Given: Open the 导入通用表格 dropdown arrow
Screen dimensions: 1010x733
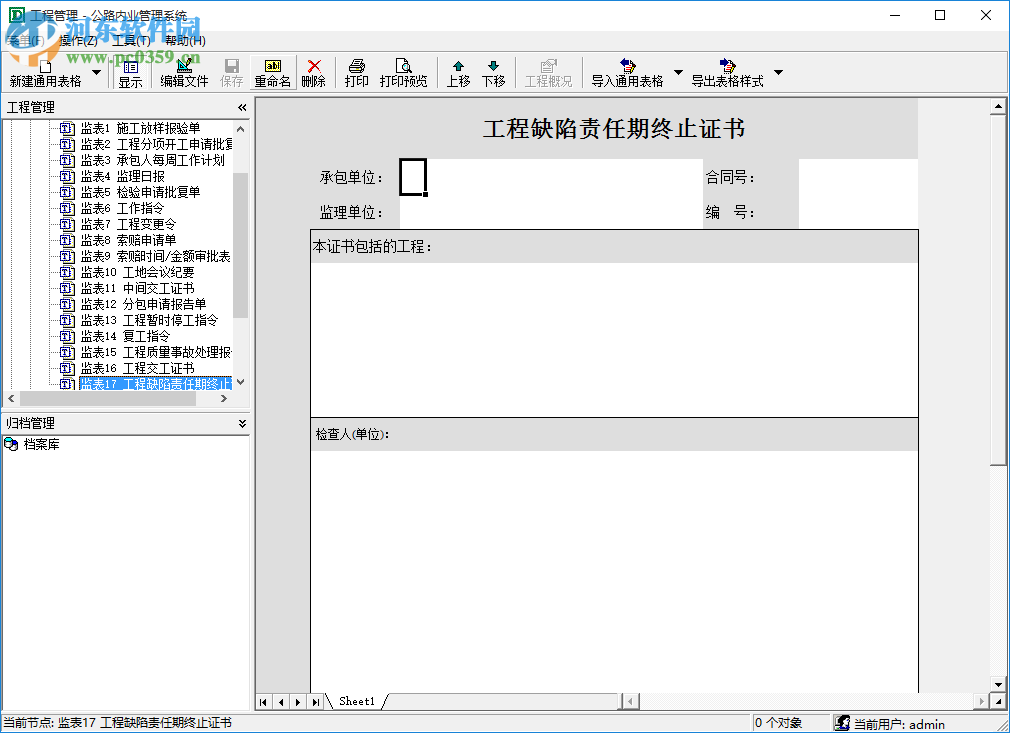Looking at the screenshot, I should tap(679, 72).
